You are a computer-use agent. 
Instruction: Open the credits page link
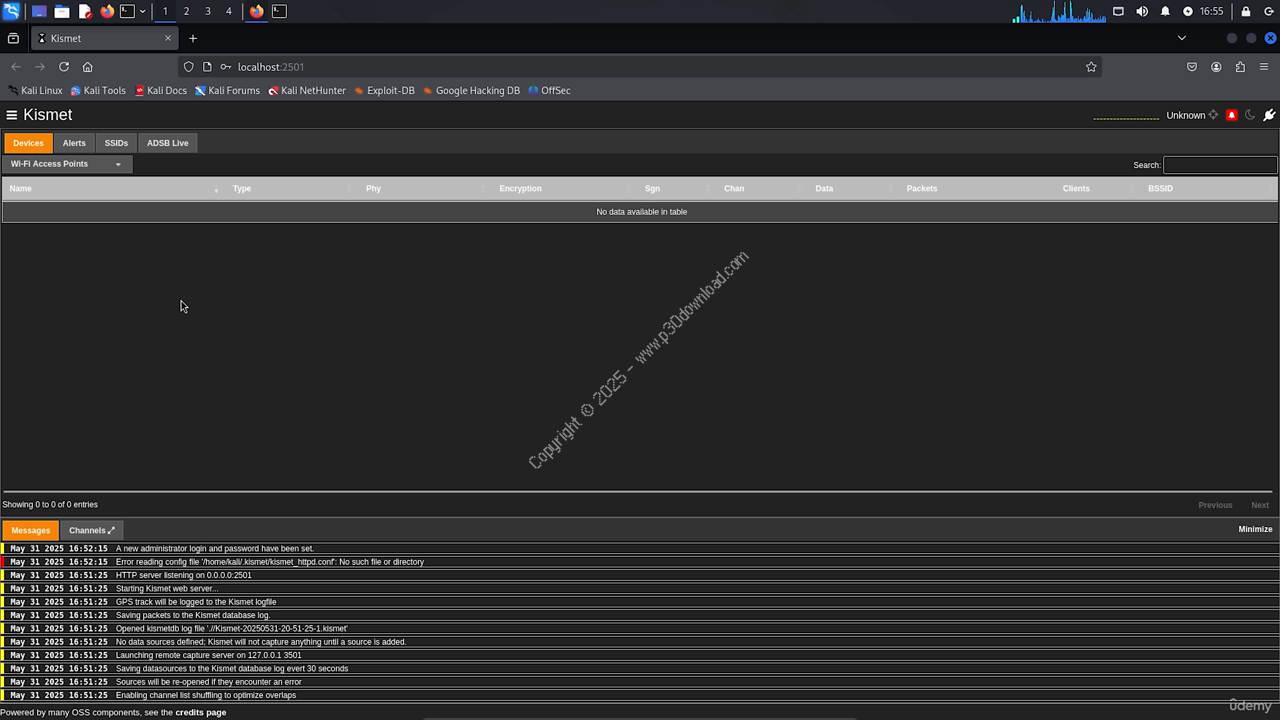pos(200,713)
